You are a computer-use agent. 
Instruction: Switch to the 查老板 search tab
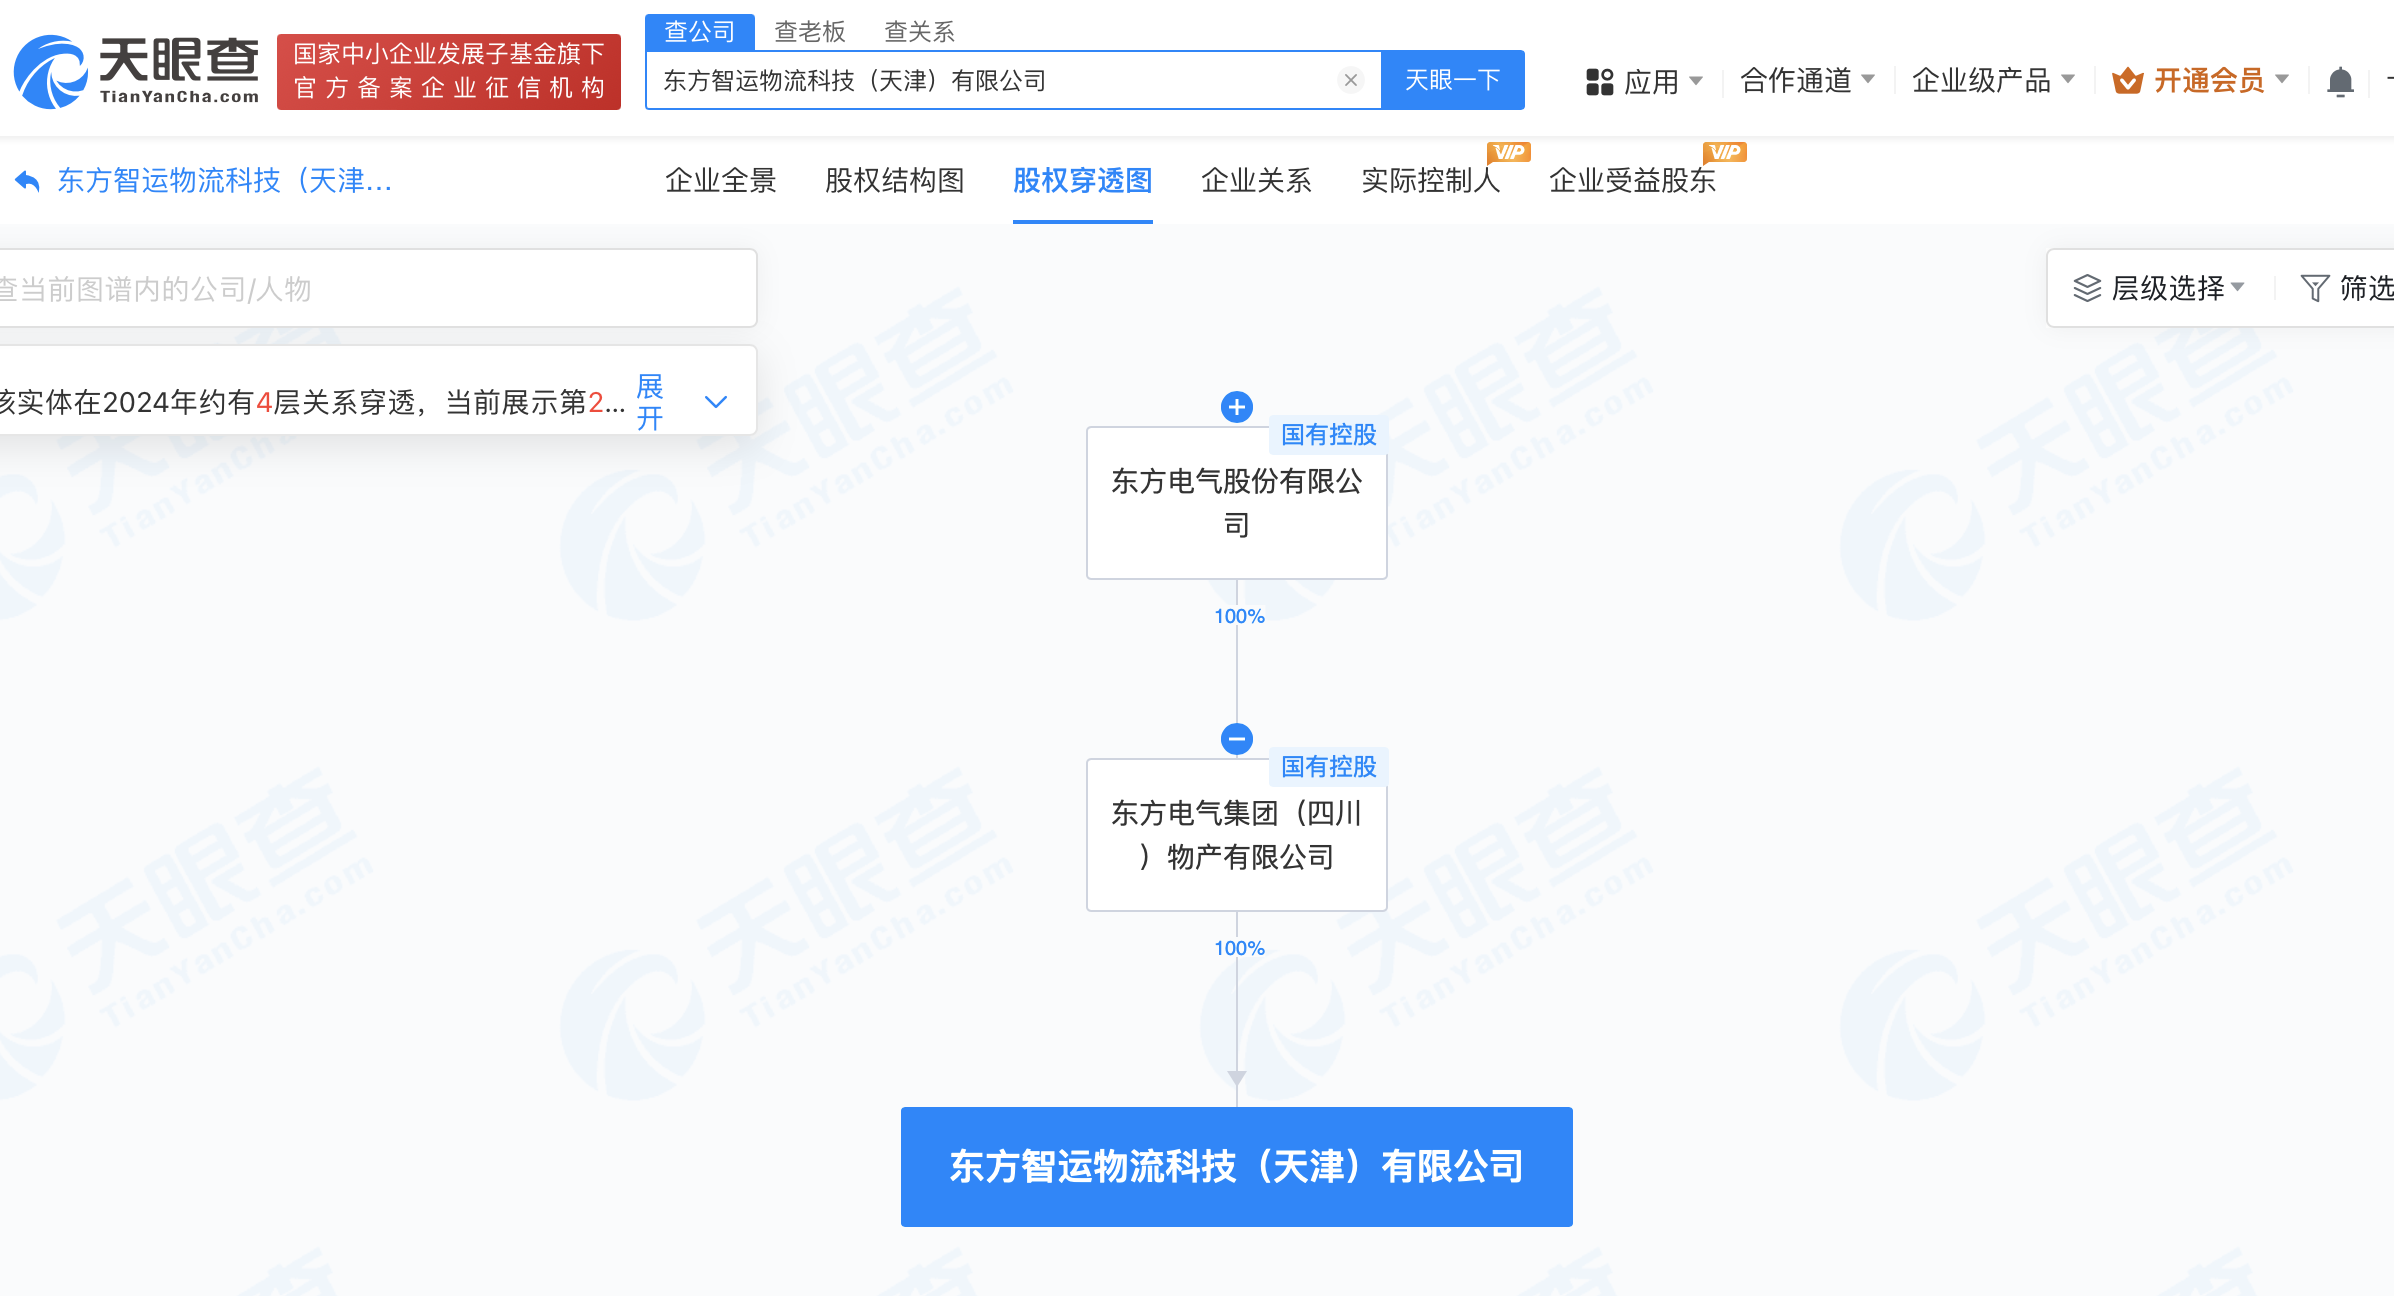click(810, 31)
